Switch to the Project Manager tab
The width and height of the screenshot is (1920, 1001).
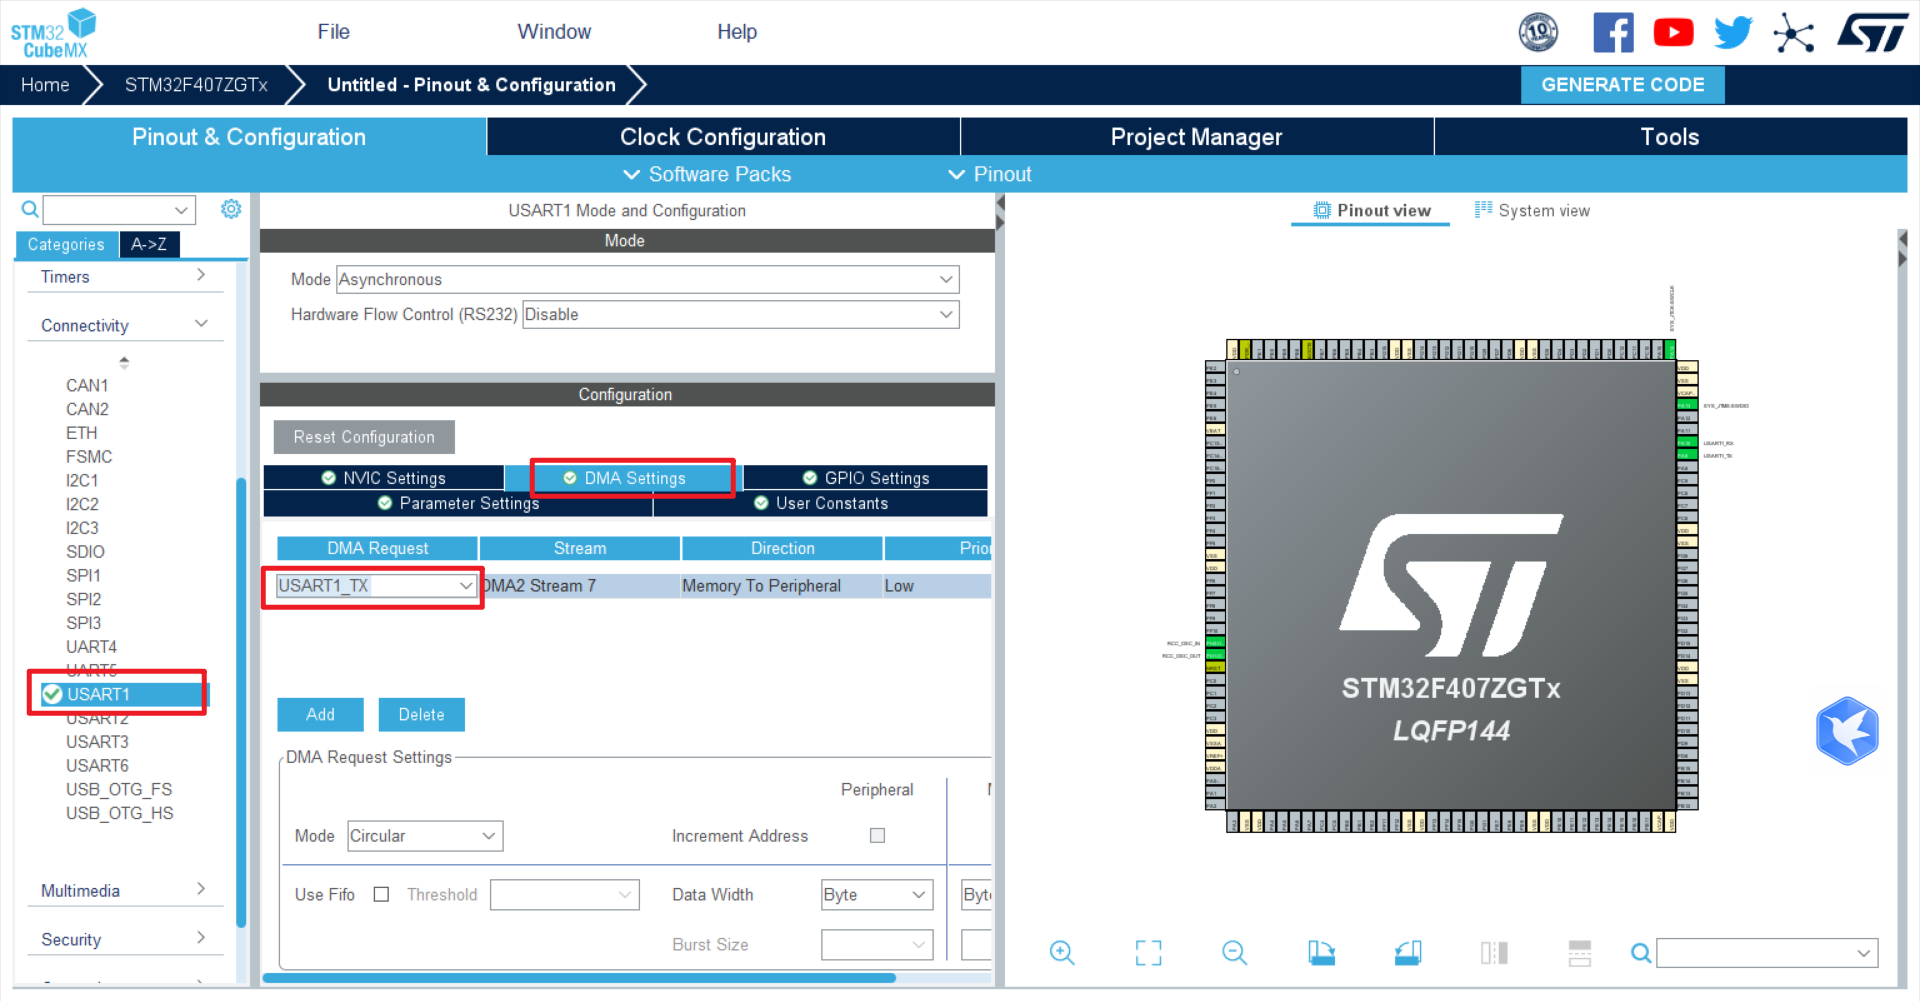tap(1196, 137)
